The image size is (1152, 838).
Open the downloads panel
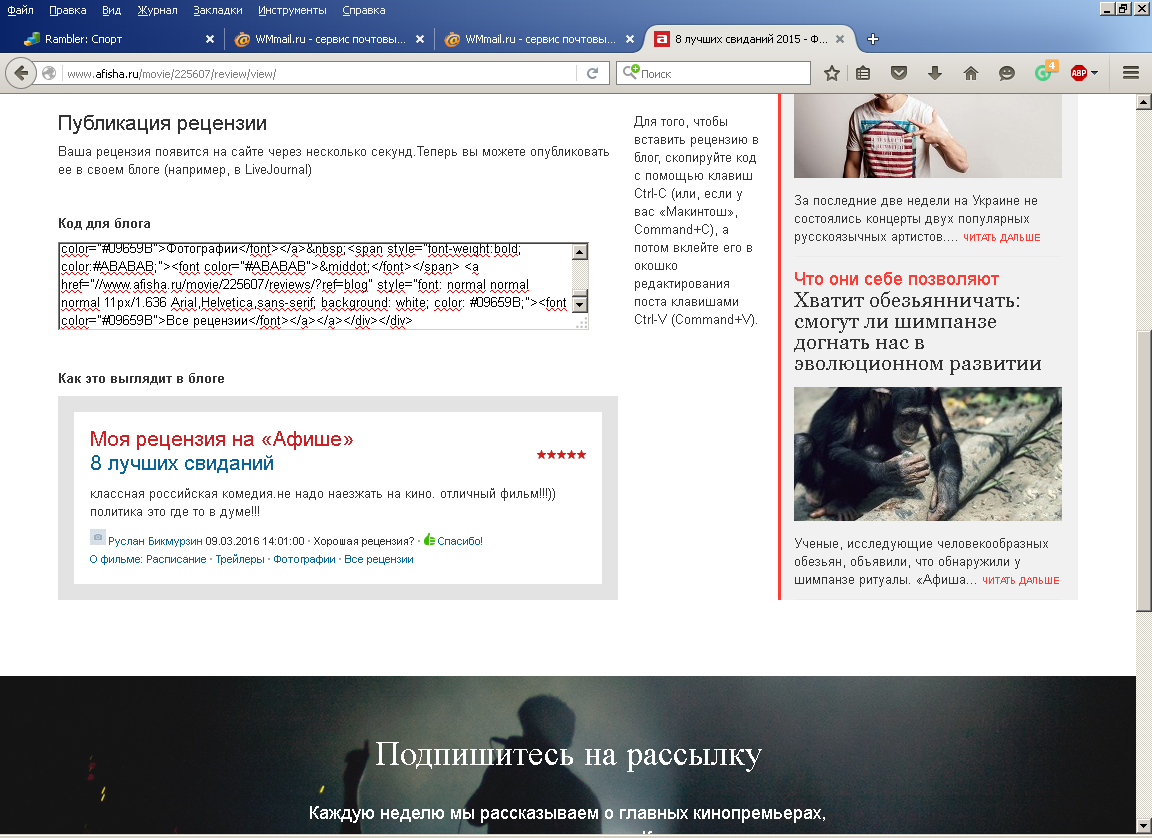tap(935, 73)
